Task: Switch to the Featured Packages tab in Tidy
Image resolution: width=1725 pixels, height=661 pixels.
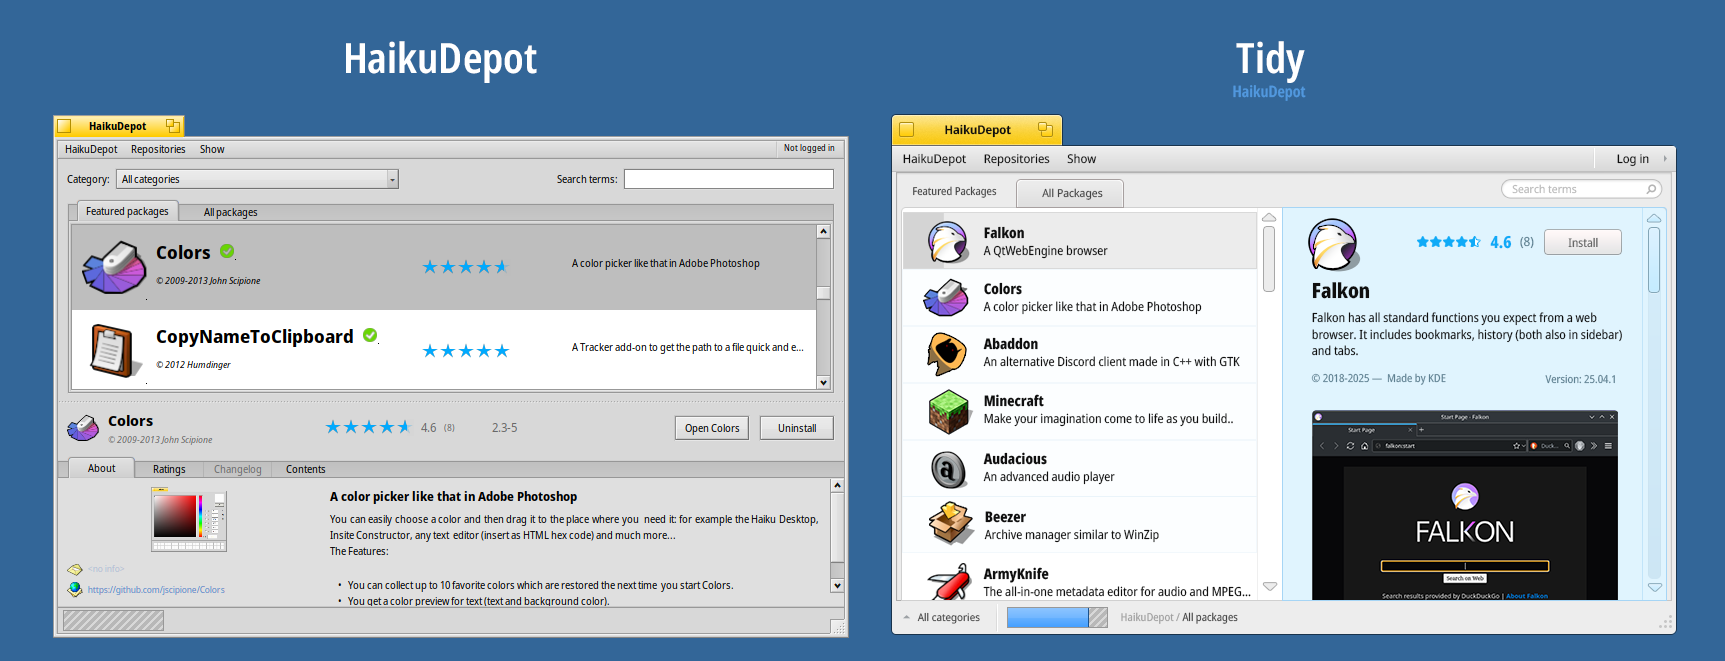Action: [x=954, y=191]
